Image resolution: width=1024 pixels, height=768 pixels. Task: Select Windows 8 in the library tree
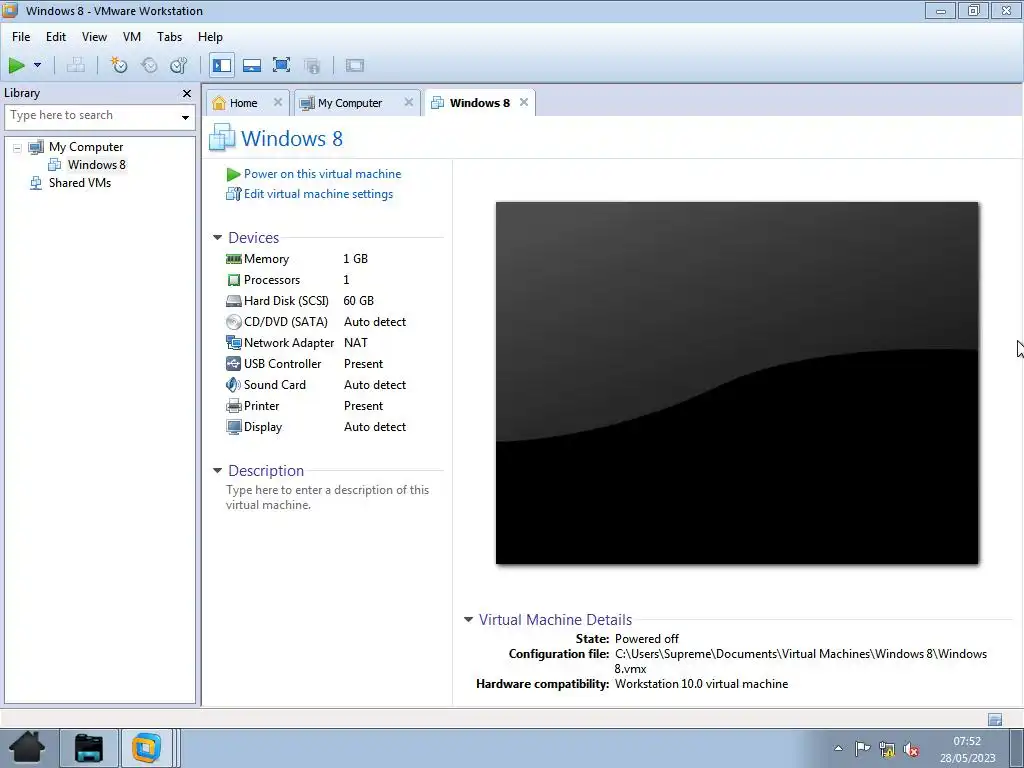(97, 165)
